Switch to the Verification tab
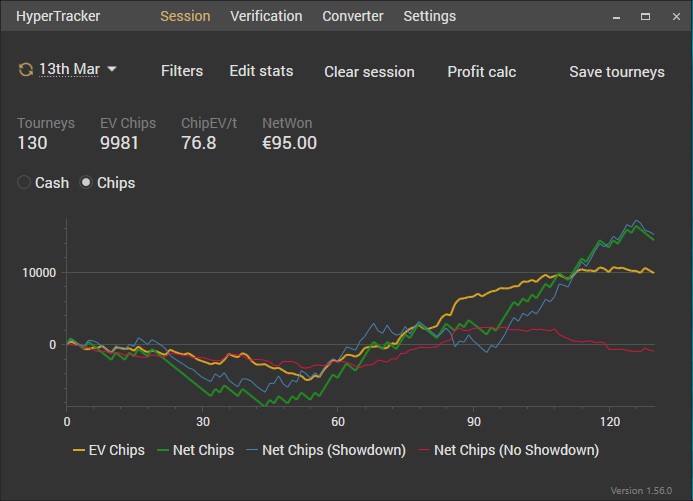This screenshot has height=501, width=693. click(x=266, y=16)
